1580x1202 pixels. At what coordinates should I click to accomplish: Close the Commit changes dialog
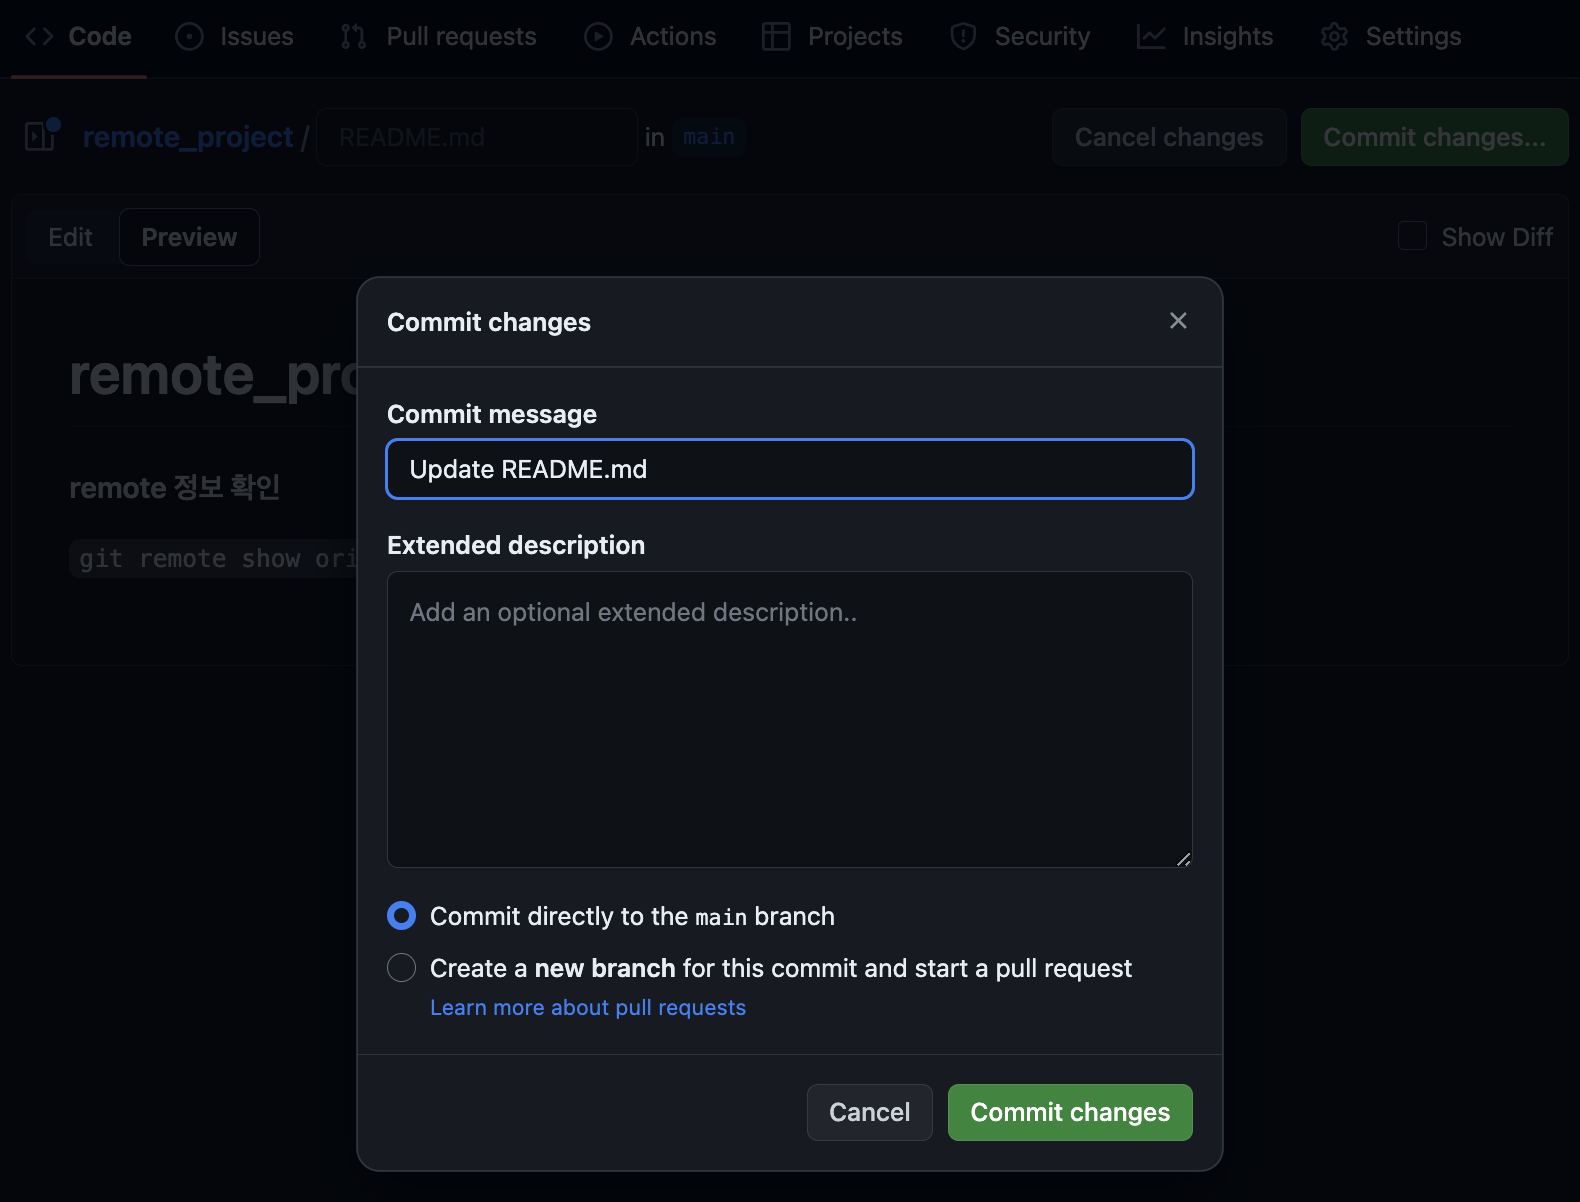tap(1178, 320)
